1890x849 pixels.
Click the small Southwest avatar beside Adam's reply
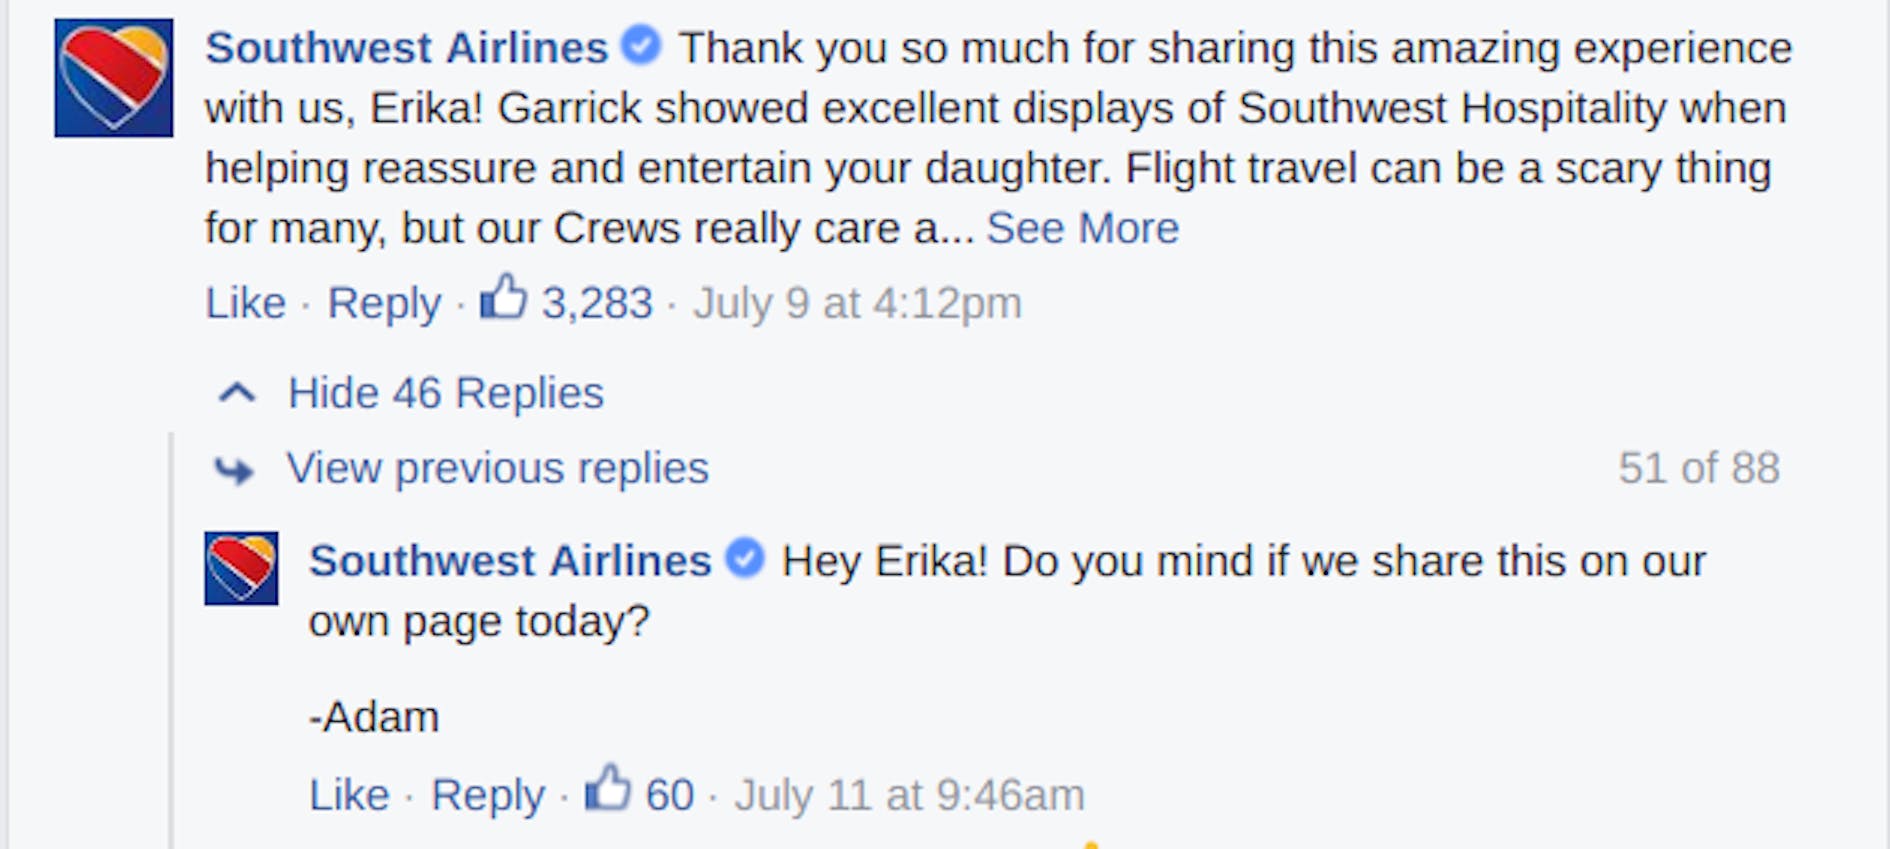point(241,568)
